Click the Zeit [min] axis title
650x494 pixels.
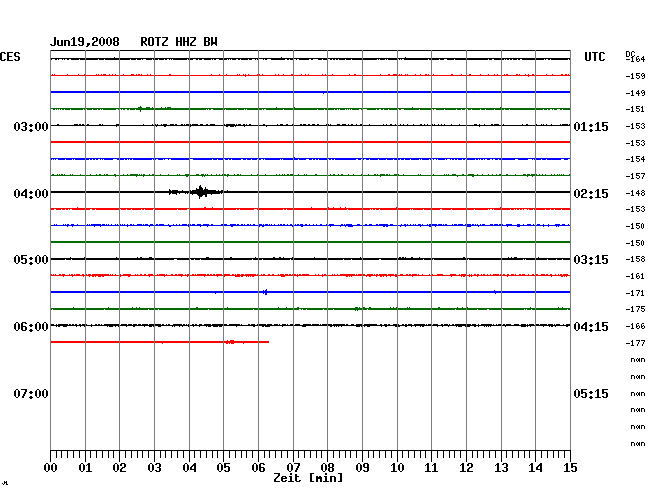coord(308,478)
